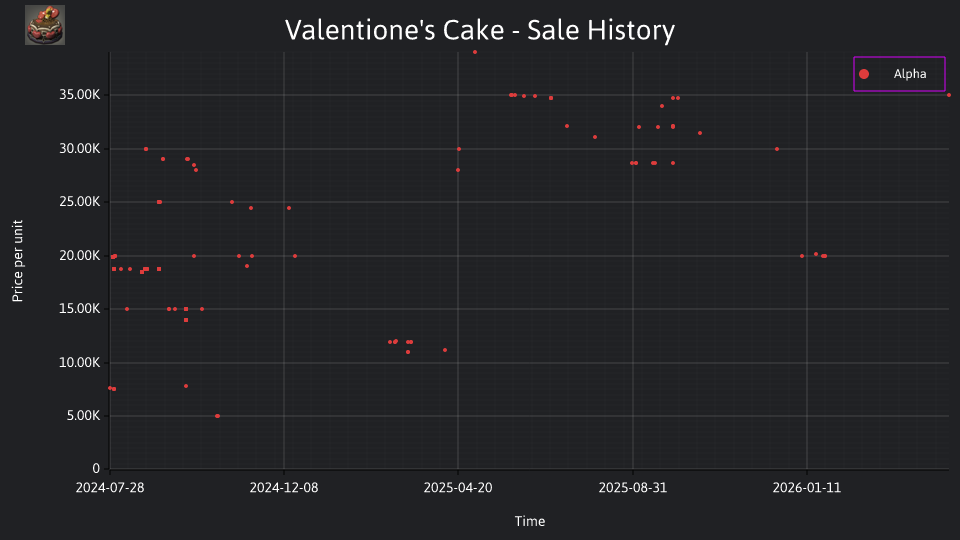Screen dimensions: 960x540
Task: Click the 2024-07-28 x-axis label
Action: tap(110, 488)
